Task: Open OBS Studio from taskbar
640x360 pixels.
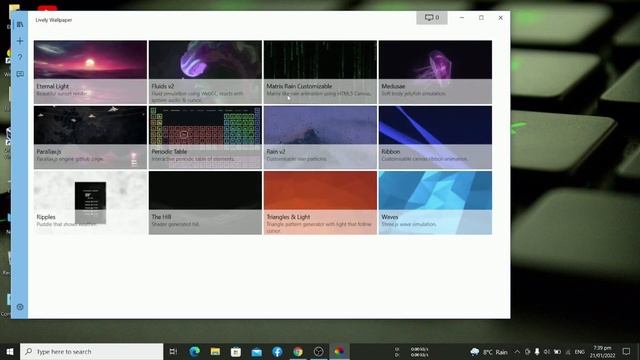Action: [319, 351]
